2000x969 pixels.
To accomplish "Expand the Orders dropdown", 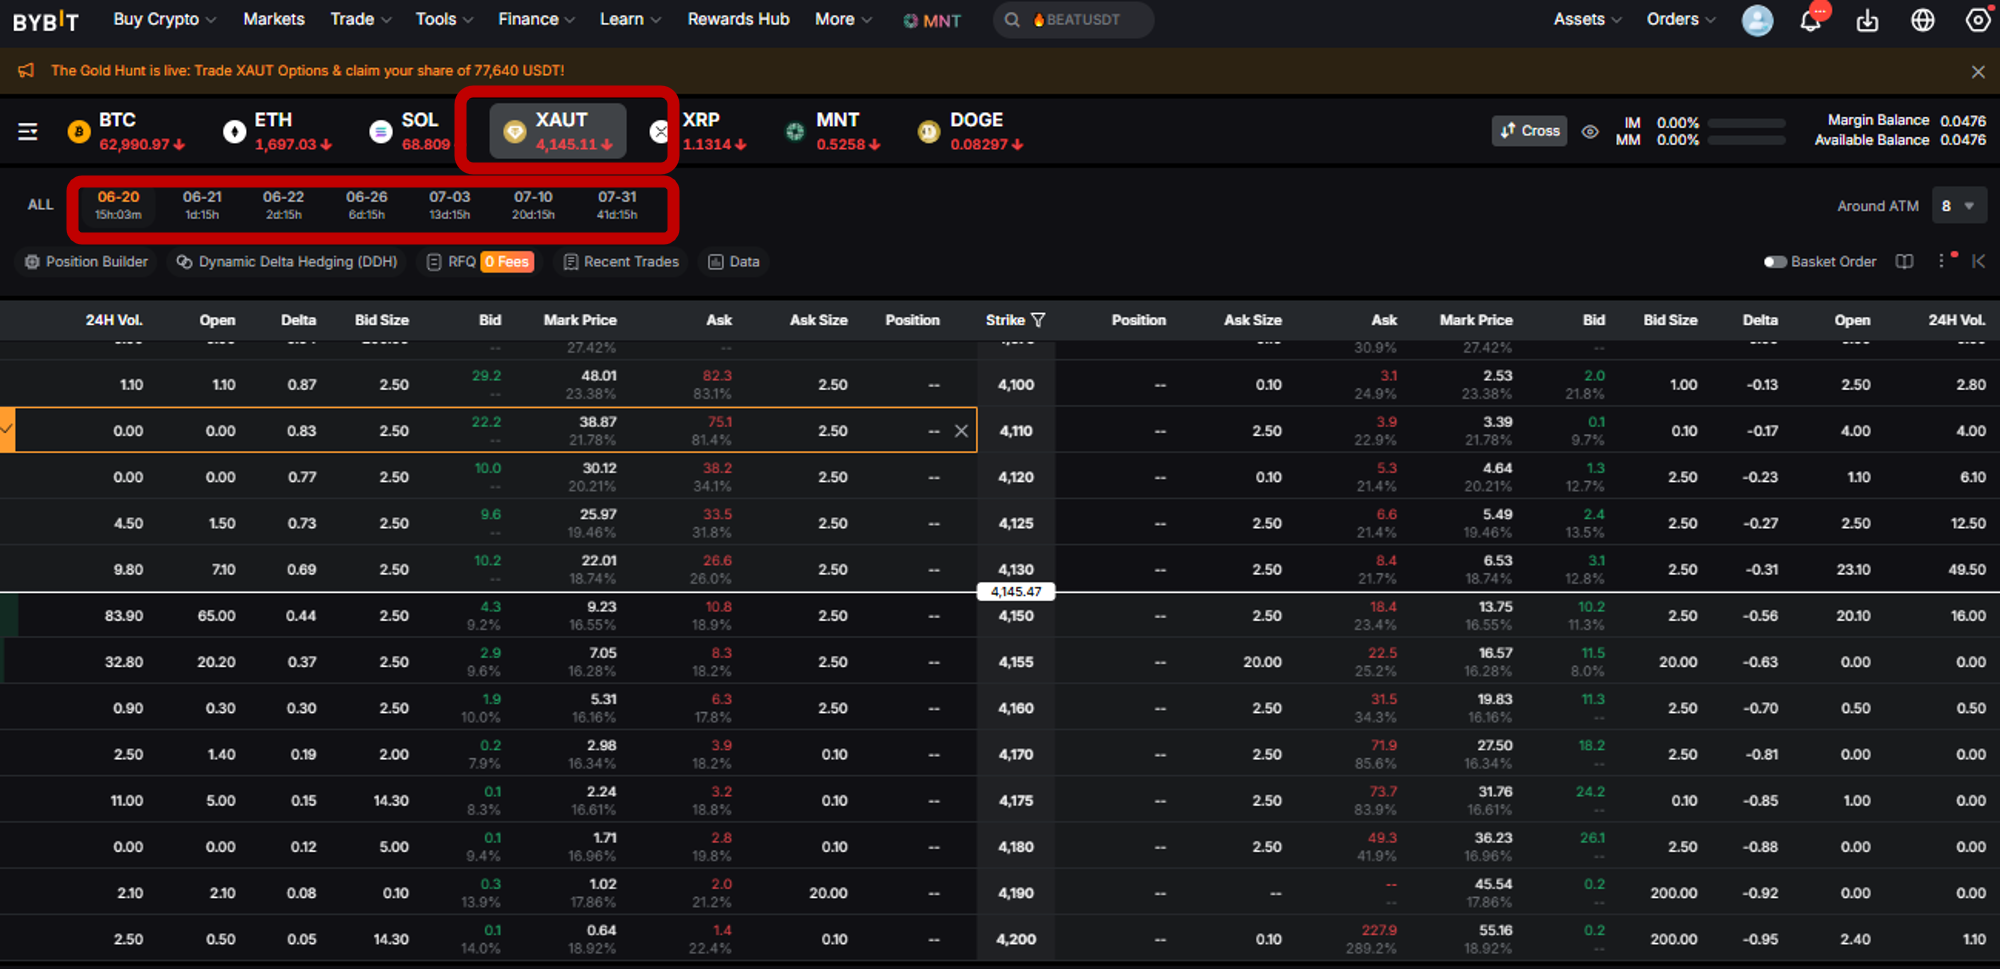I will coord(1681,19).
